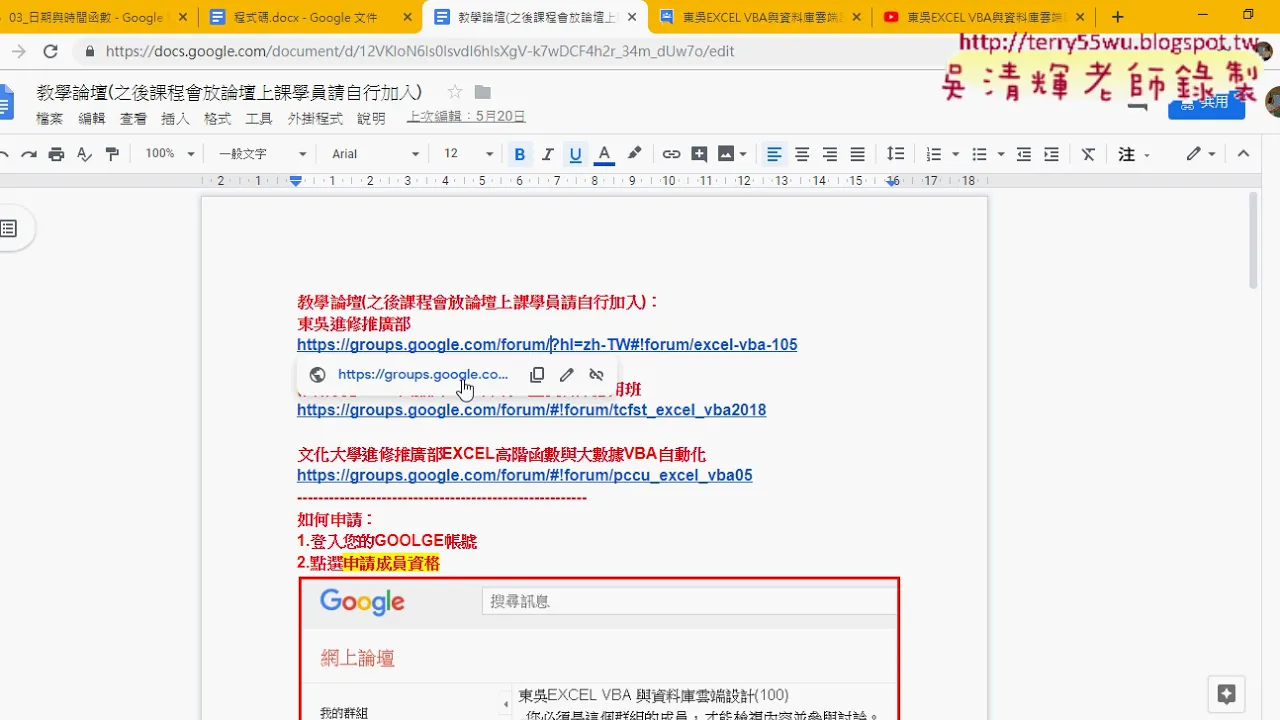Expand the numbered list style dropdown
The height and width of the screenshot is (720, 1280).
click(x=956, y=154)
